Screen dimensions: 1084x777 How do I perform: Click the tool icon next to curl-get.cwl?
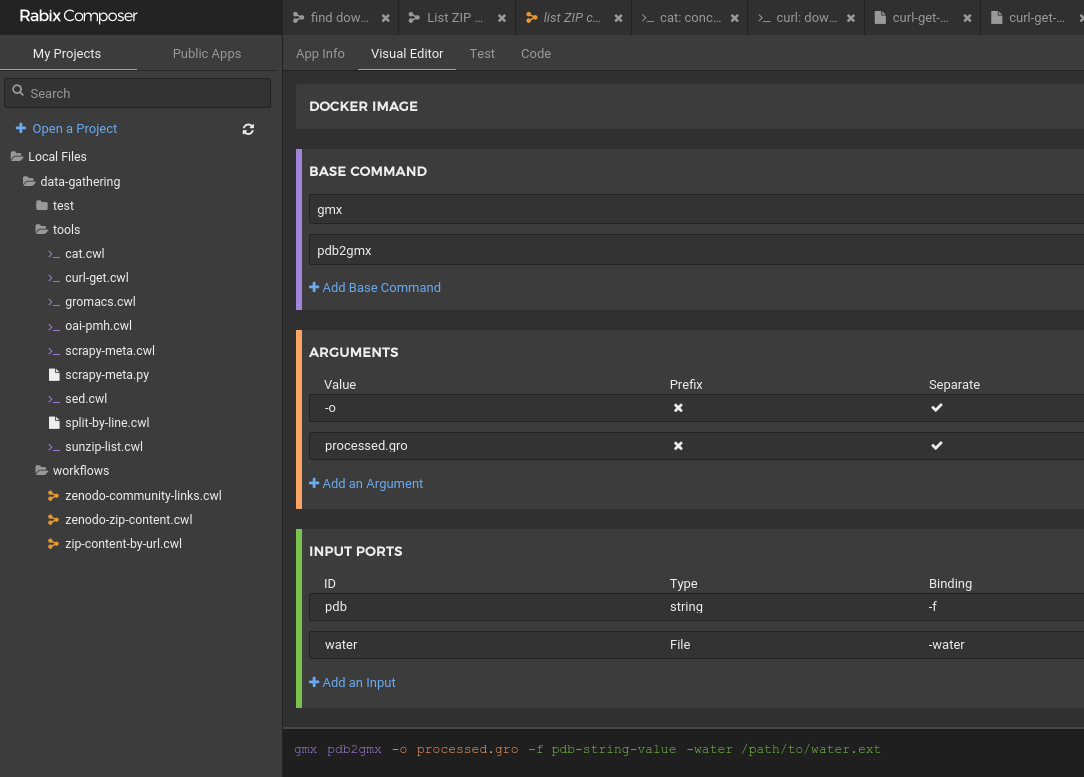click(54, 279)
